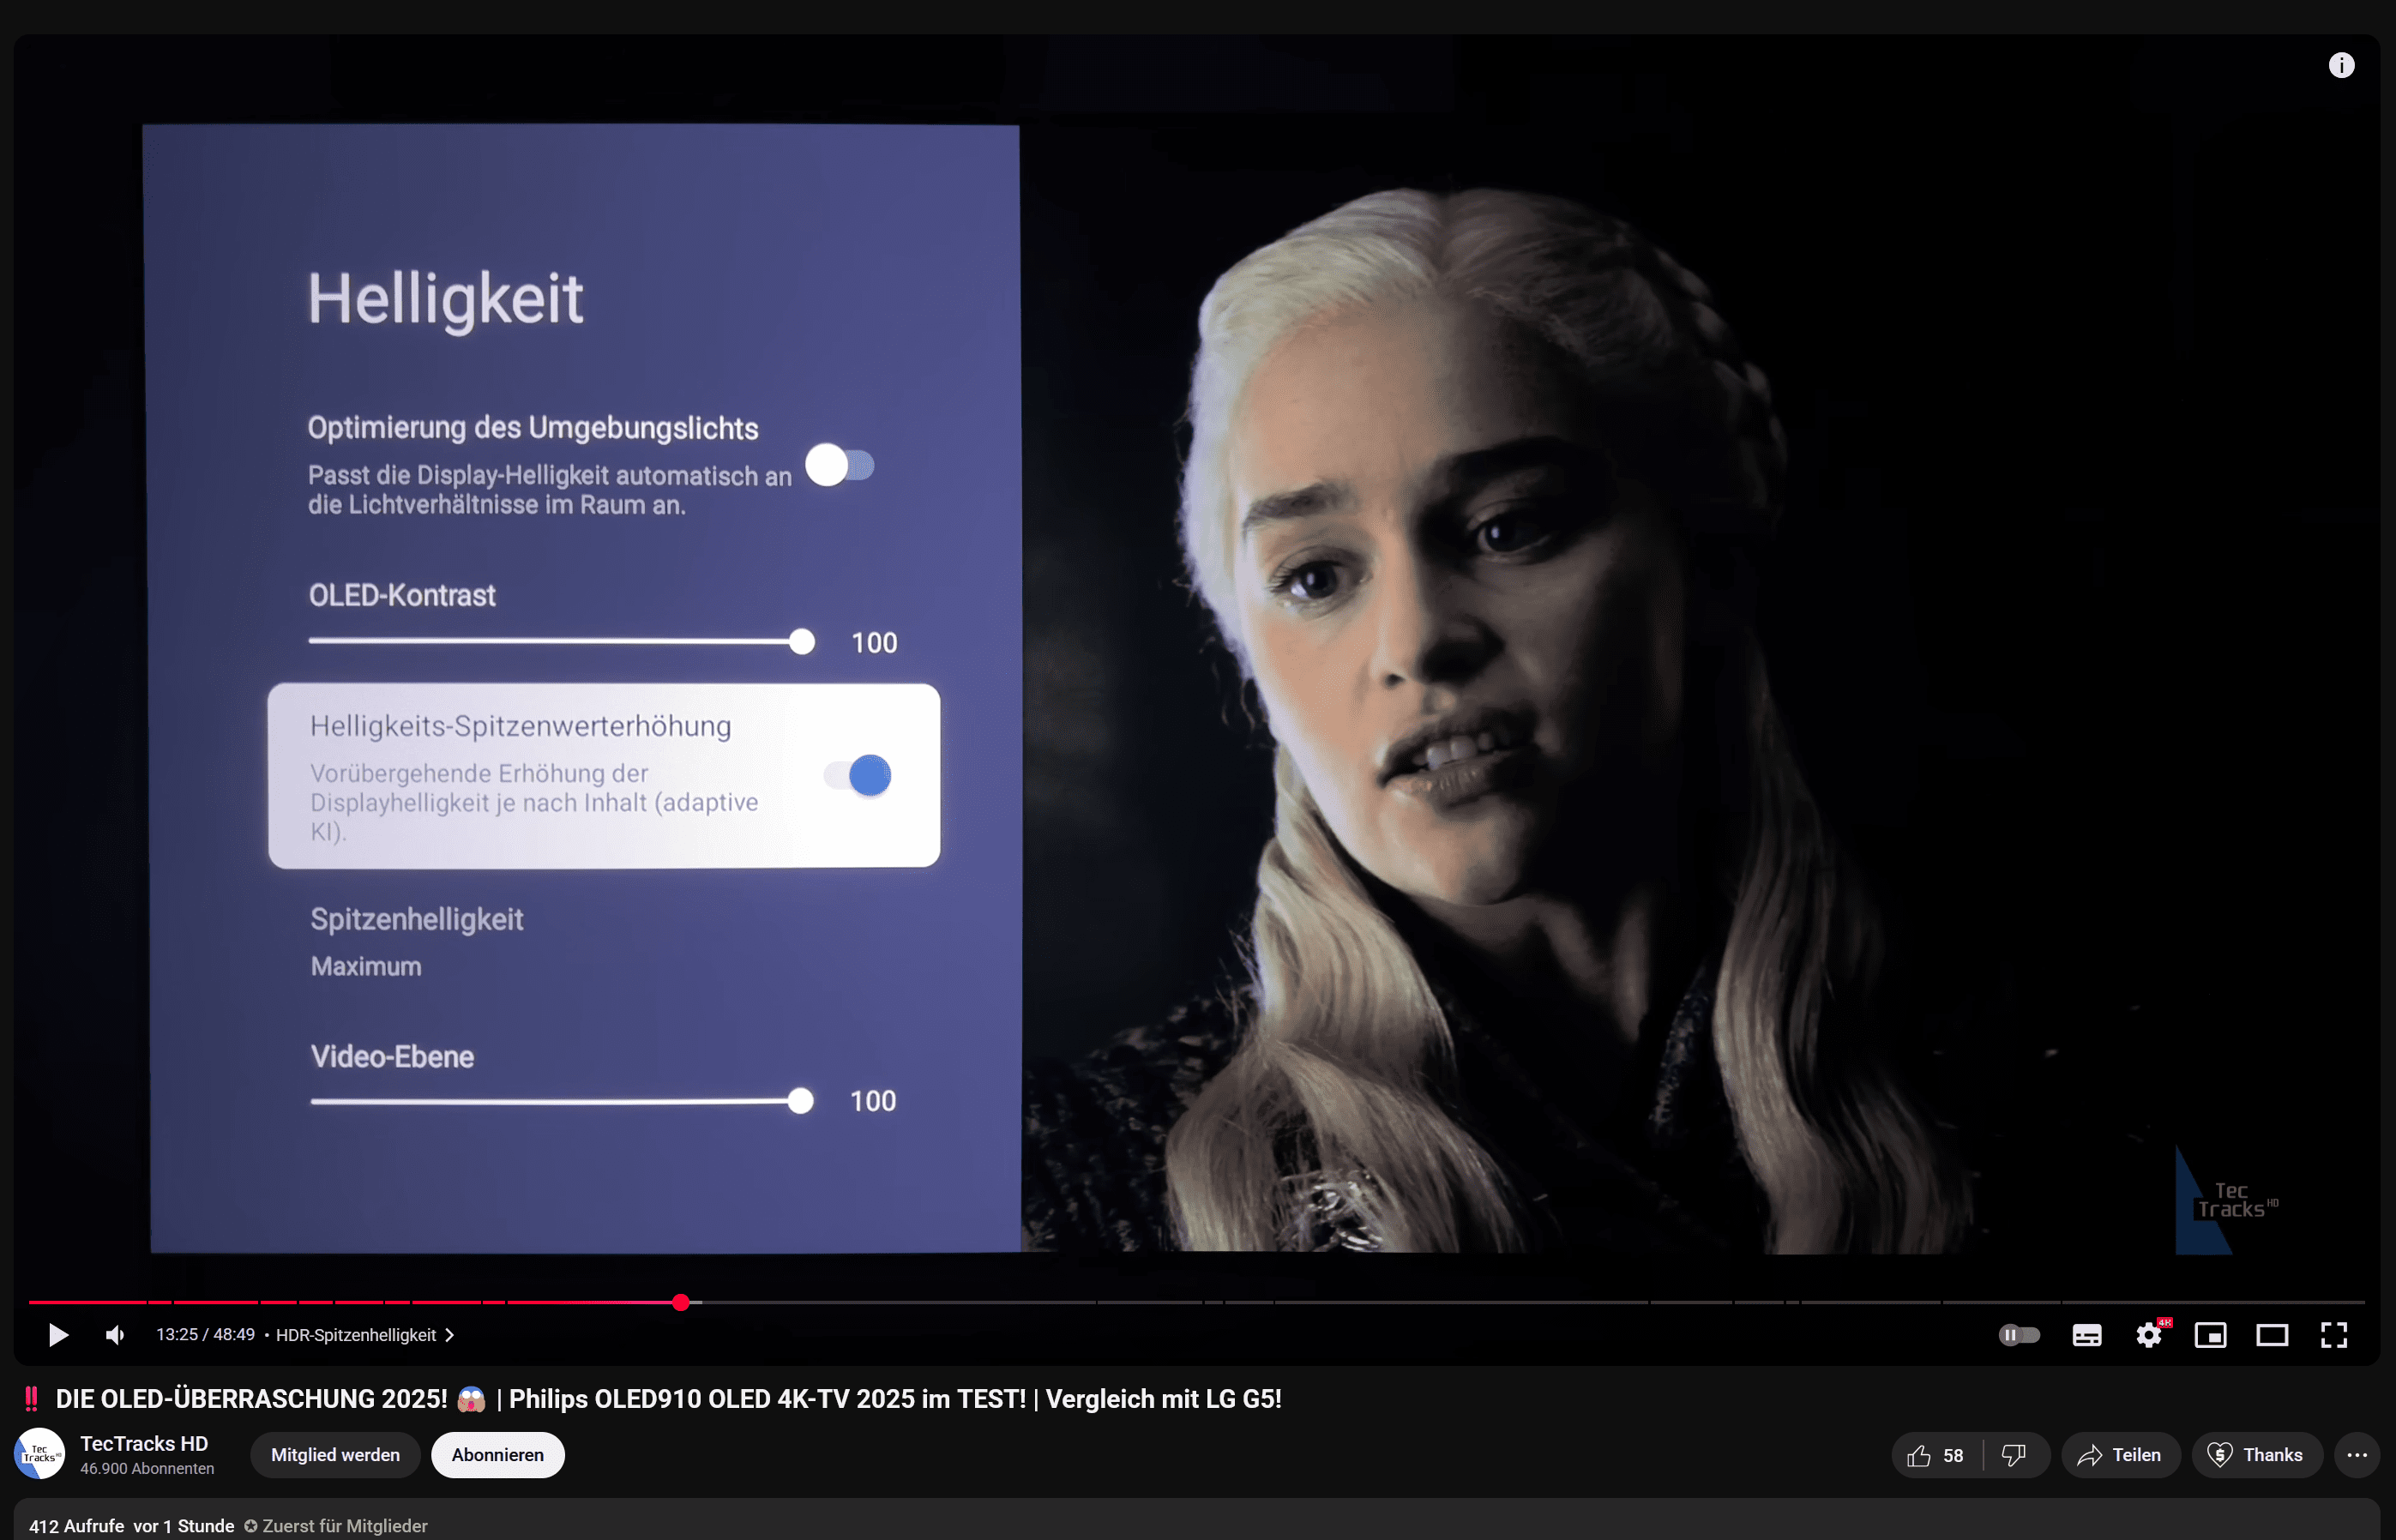Click the Abonnieren button
Screen dimensions: 2396x1540
coord(497,1455)
